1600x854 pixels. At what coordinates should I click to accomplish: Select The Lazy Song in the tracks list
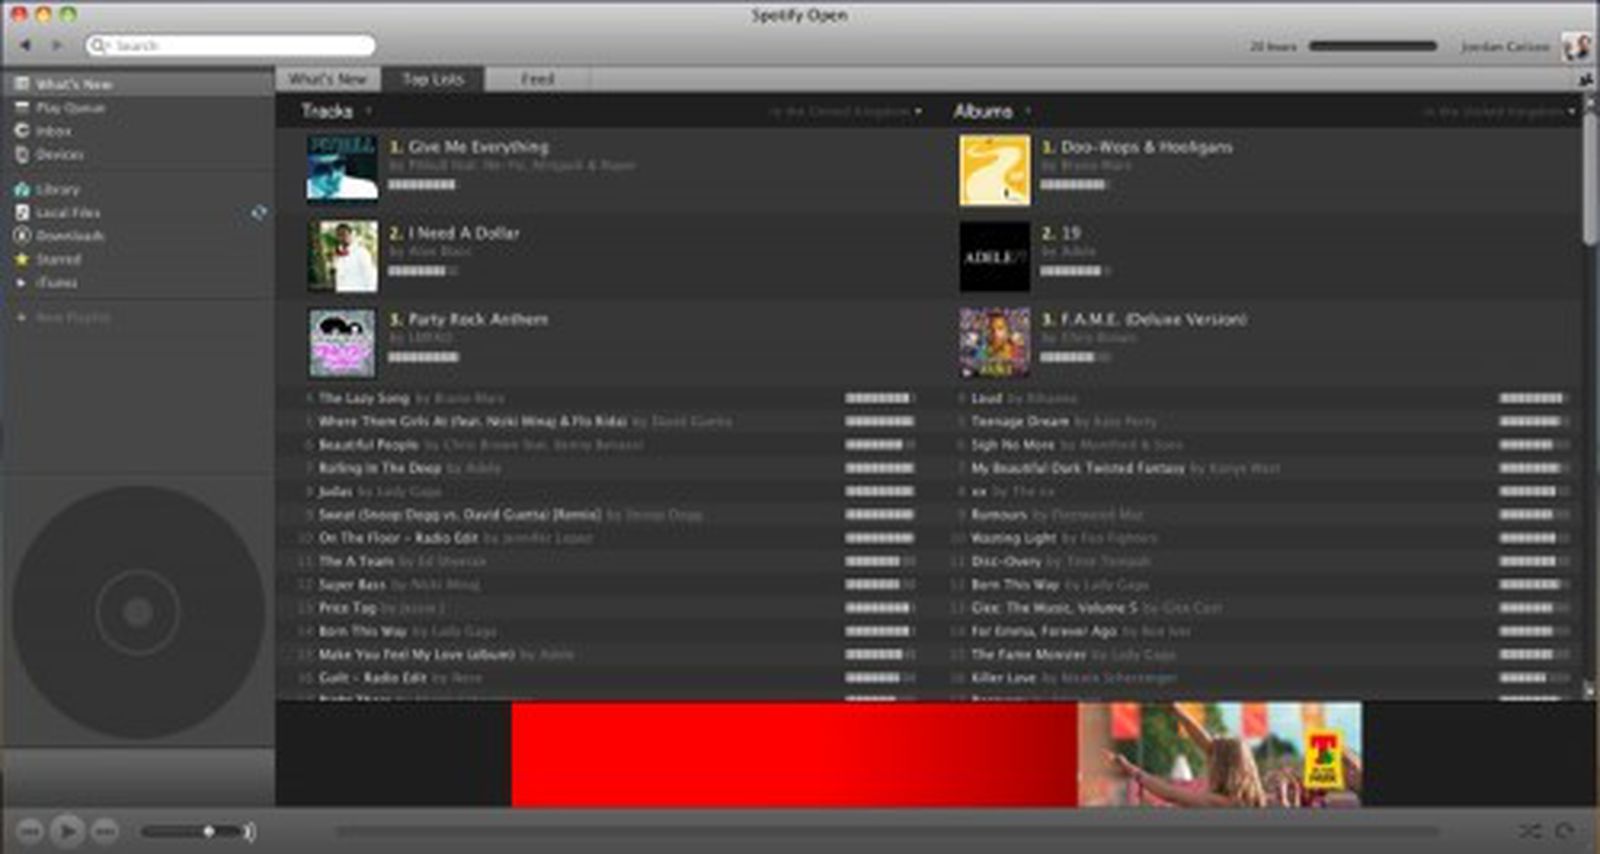364,398
